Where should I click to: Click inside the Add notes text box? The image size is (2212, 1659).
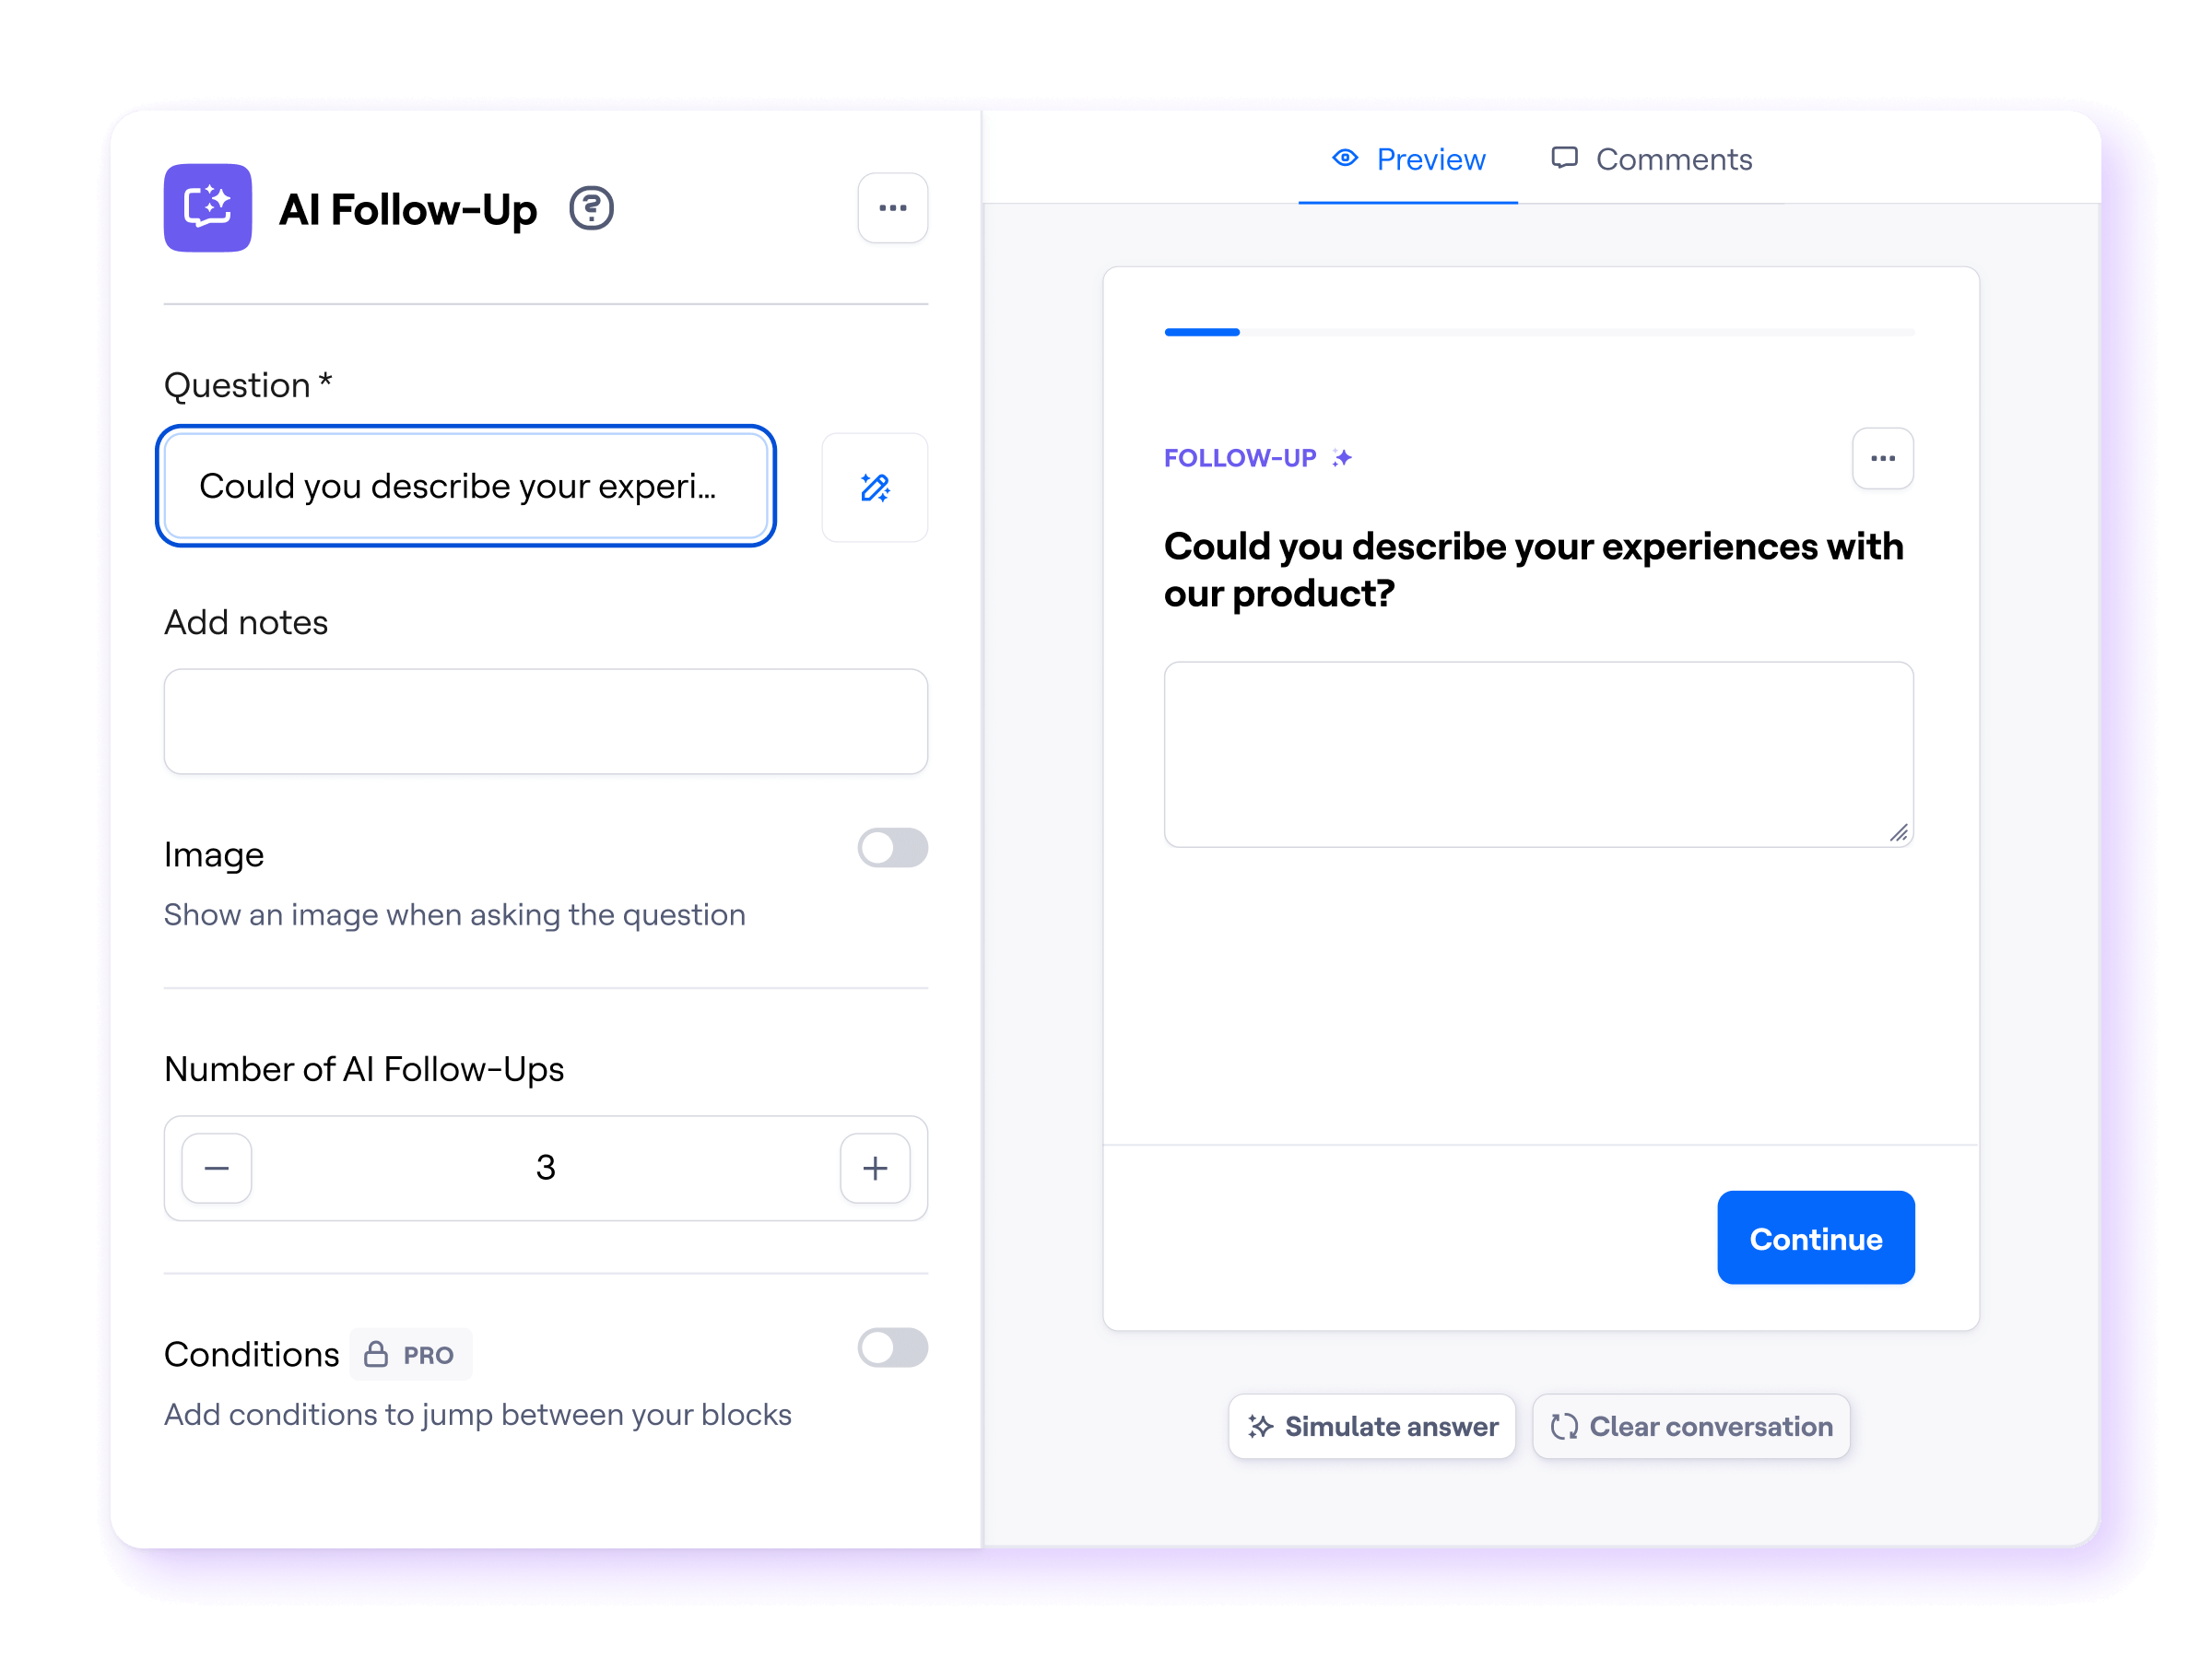click(x=546, y=721)
